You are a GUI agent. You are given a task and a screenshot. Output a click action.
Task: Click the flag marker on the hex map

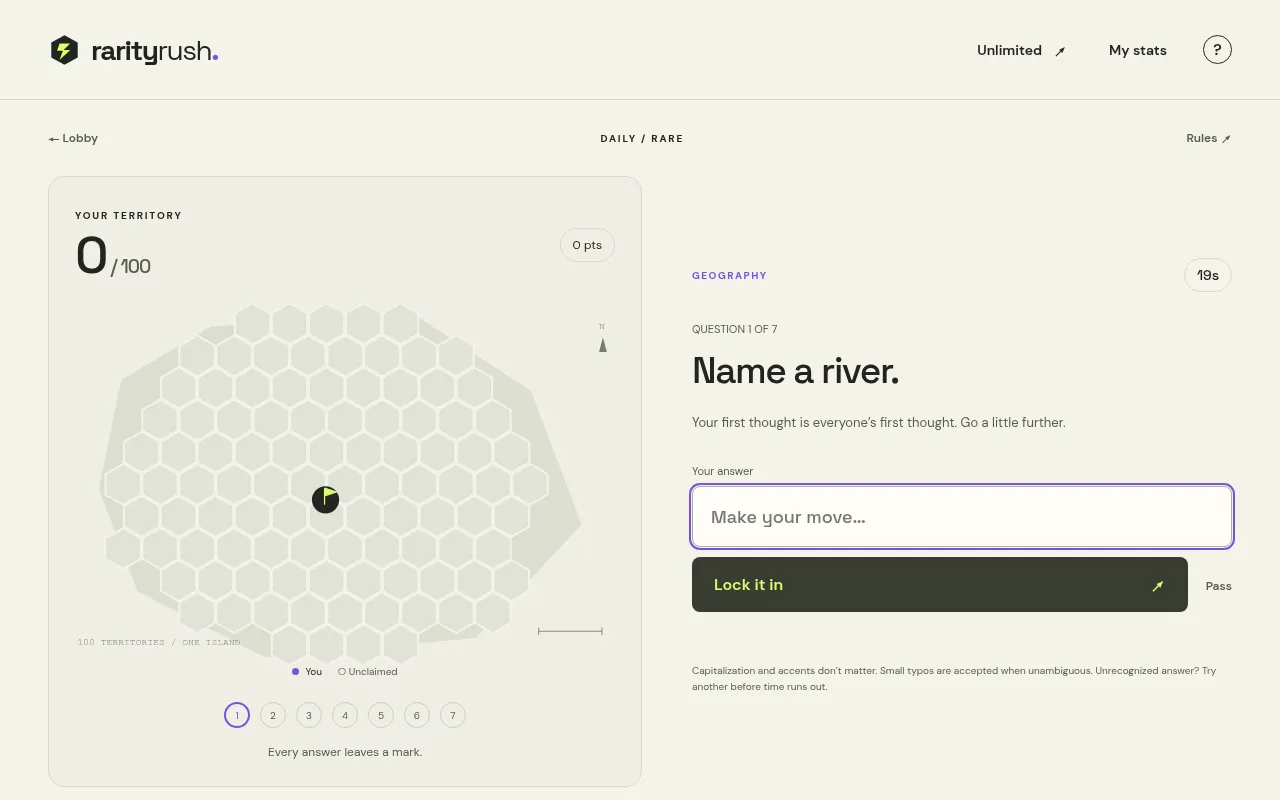(x=326, y=499)
